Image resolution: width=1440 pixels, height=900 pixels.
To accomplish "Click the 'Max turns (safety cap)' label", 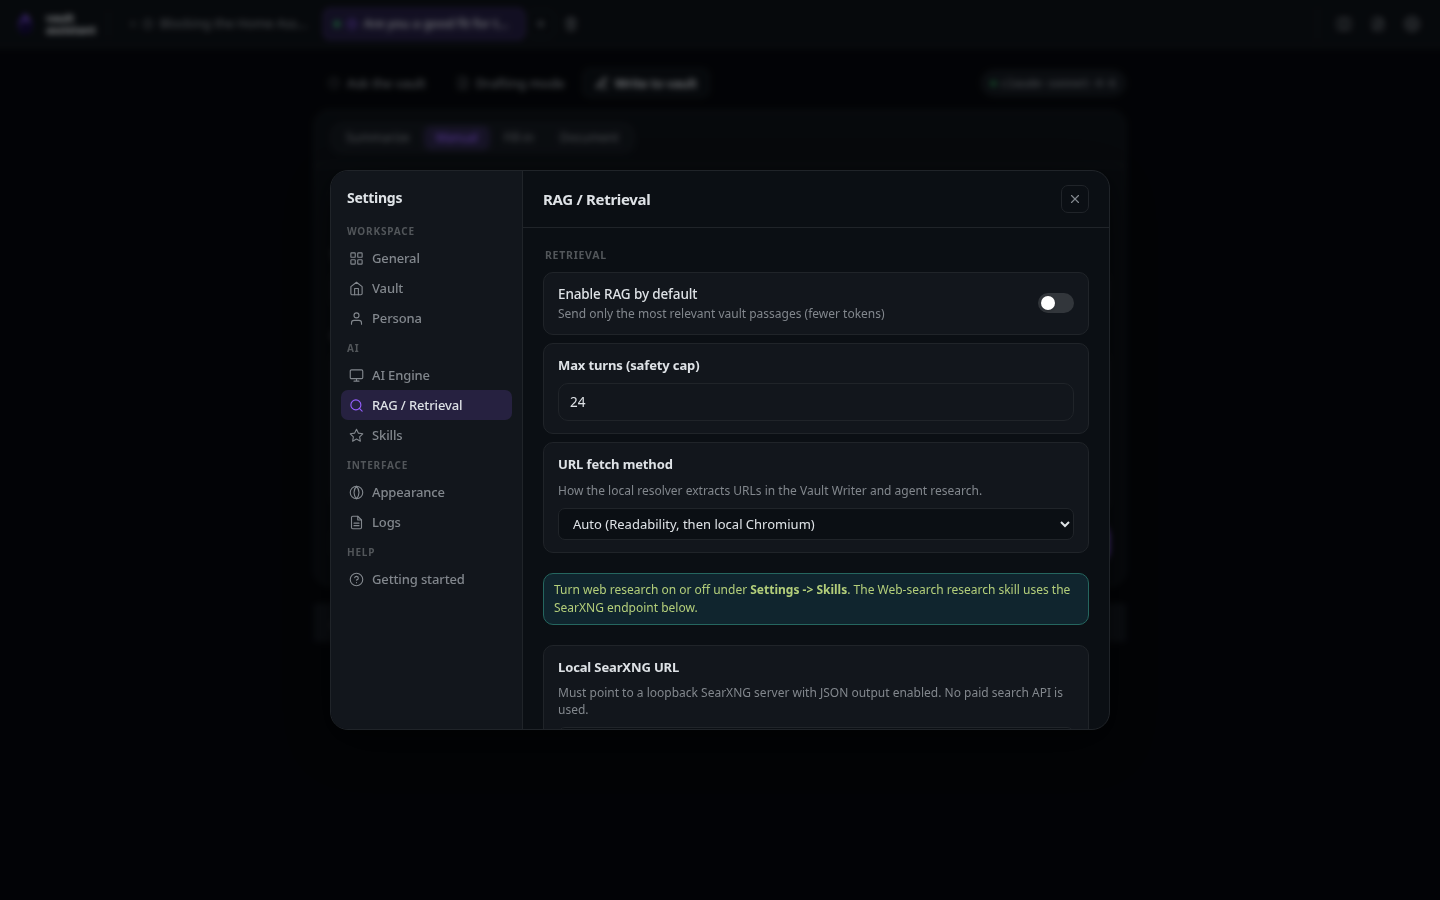I will coord(629,365).
